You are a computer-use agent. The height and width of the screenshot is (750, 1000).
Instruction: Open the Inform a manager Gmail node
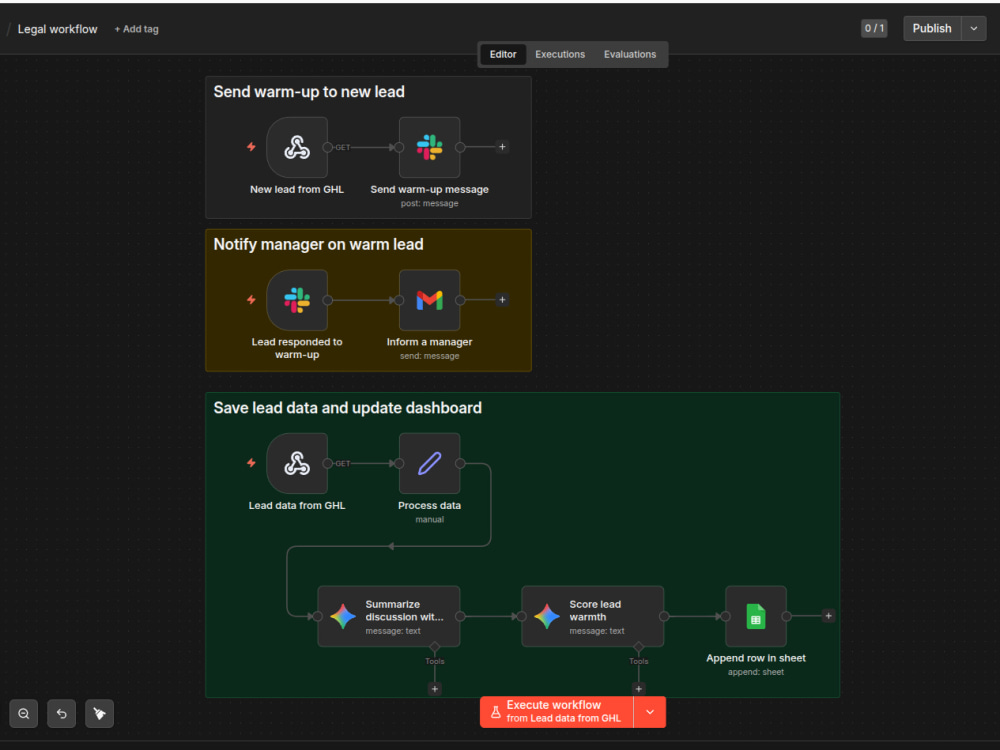coord(429,300)
